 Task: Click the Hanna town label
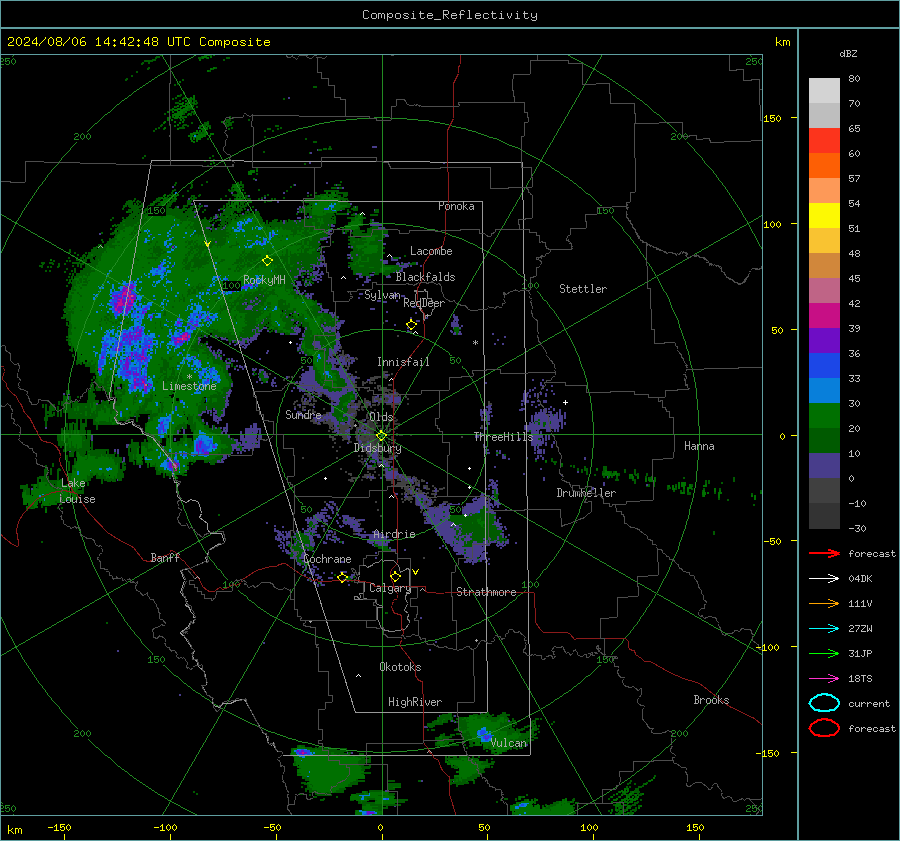[x=699, y=446]
